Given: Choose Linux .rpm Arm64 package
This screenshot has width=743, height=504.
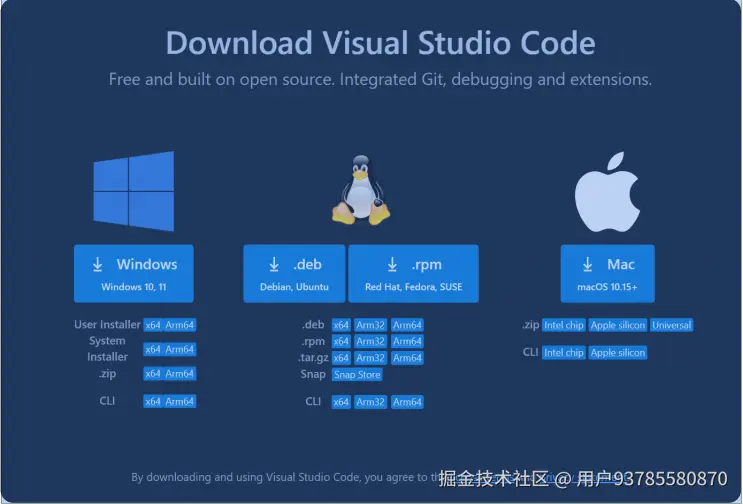Looking at the screenshot, I should pos(407,341).
